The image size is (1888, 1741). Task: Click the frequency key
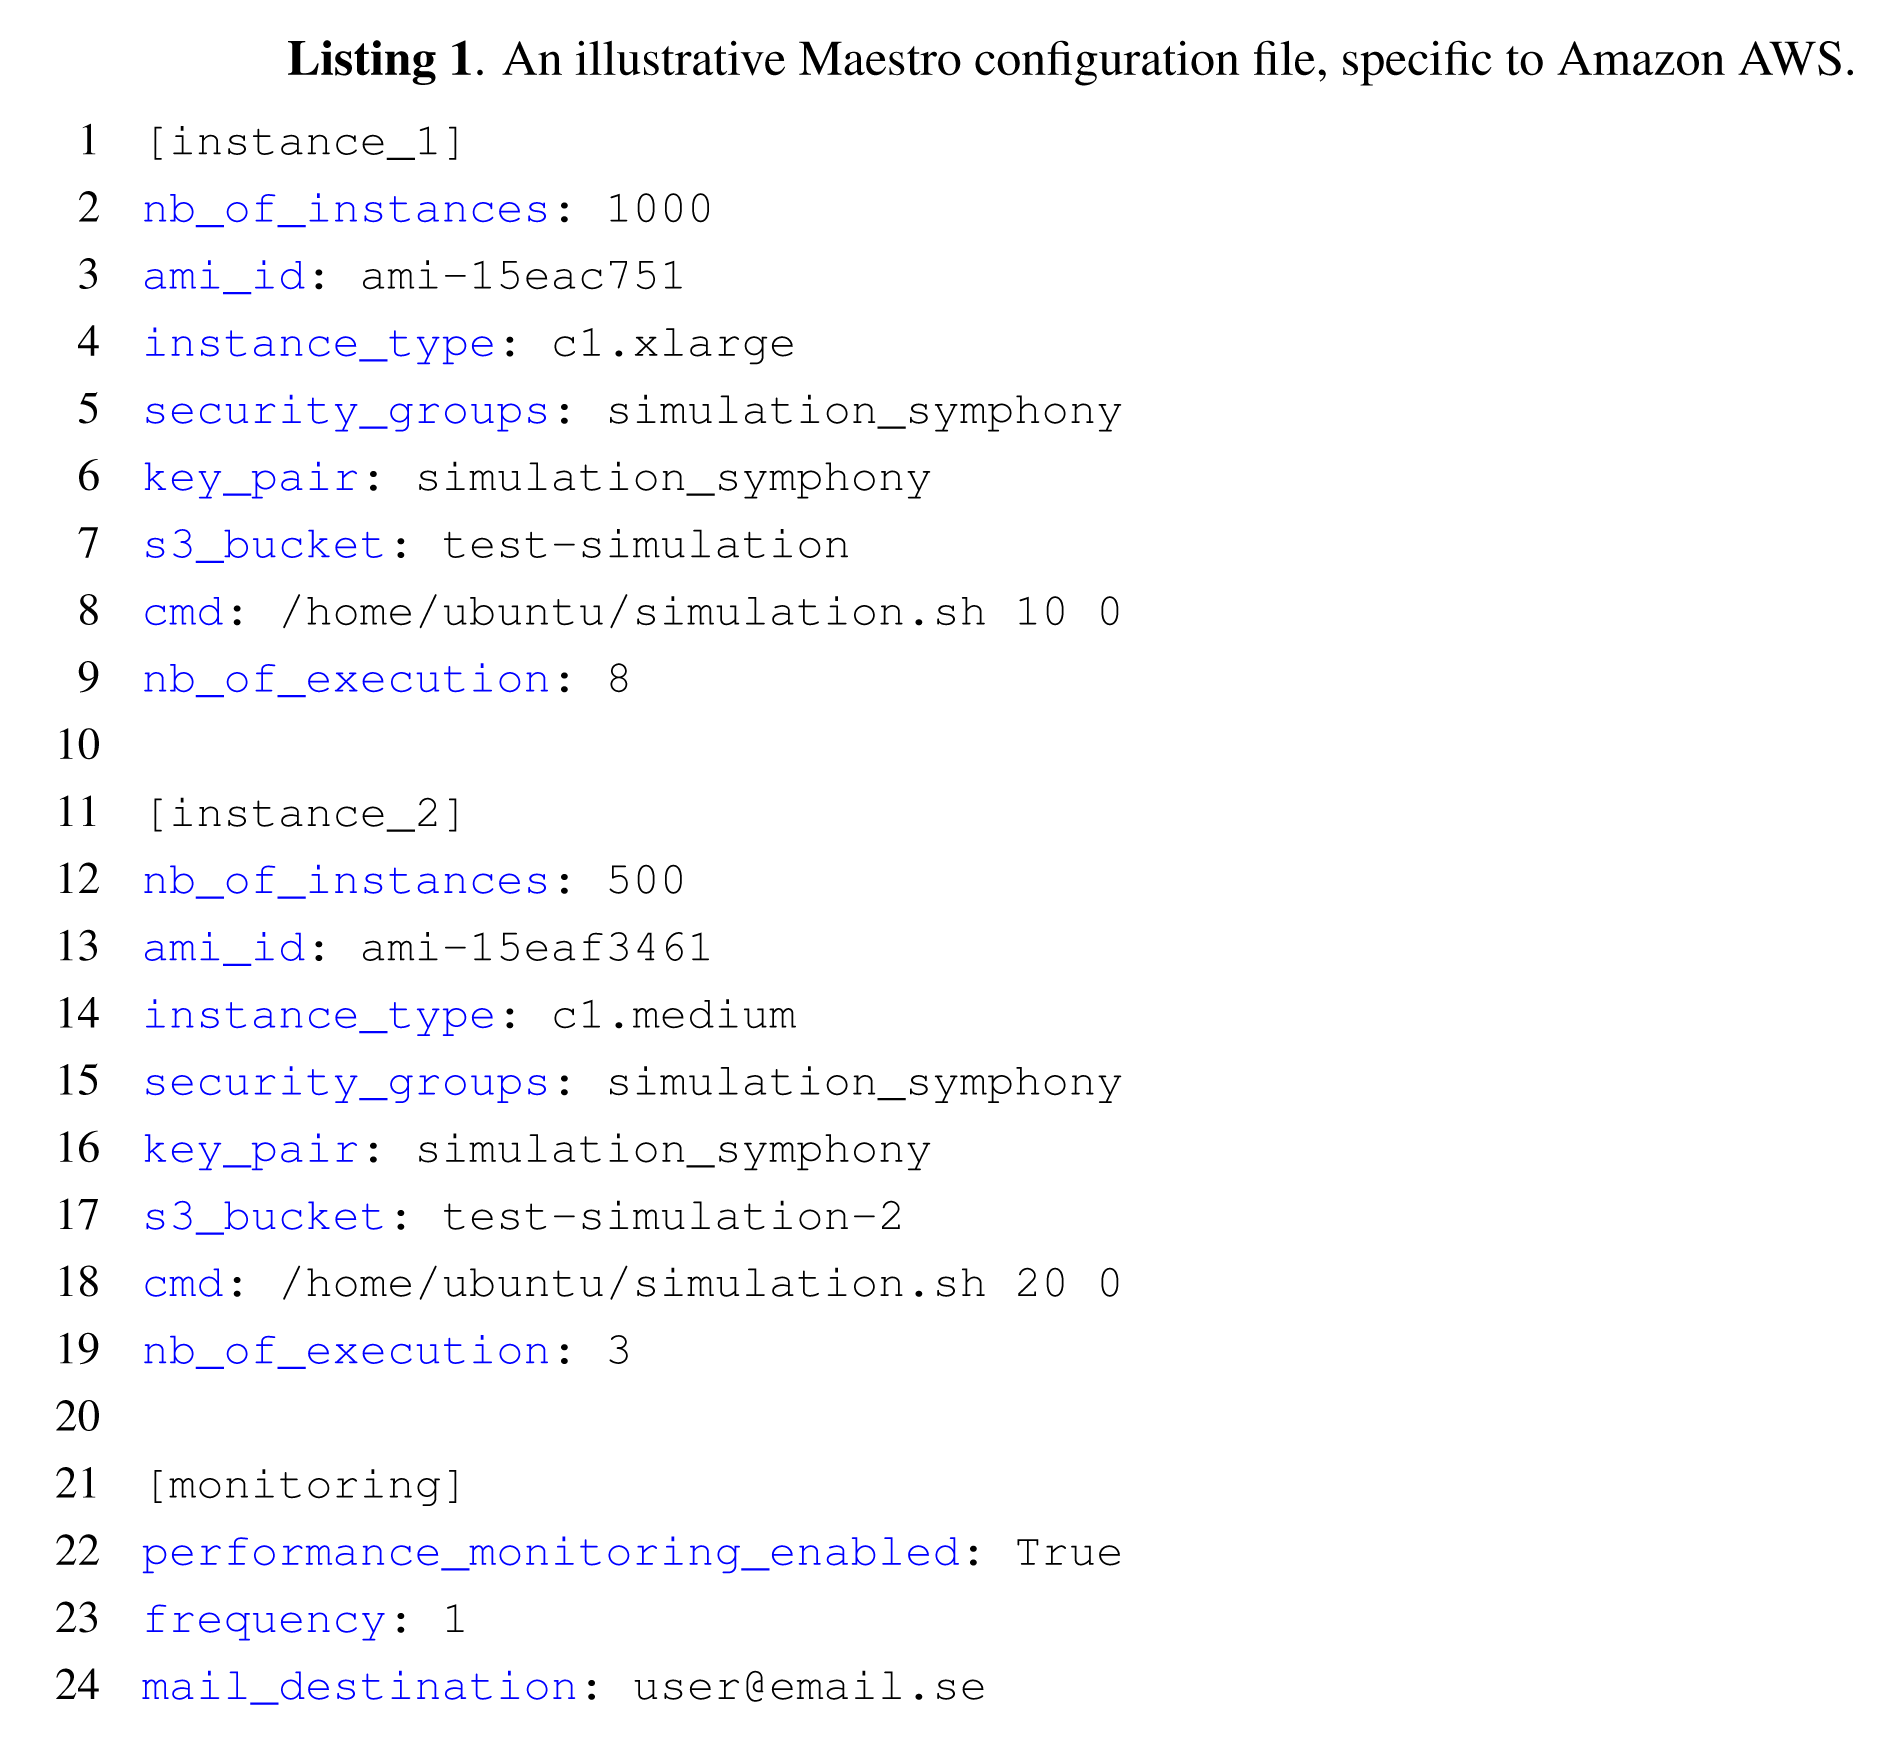tap(264, 1620)
